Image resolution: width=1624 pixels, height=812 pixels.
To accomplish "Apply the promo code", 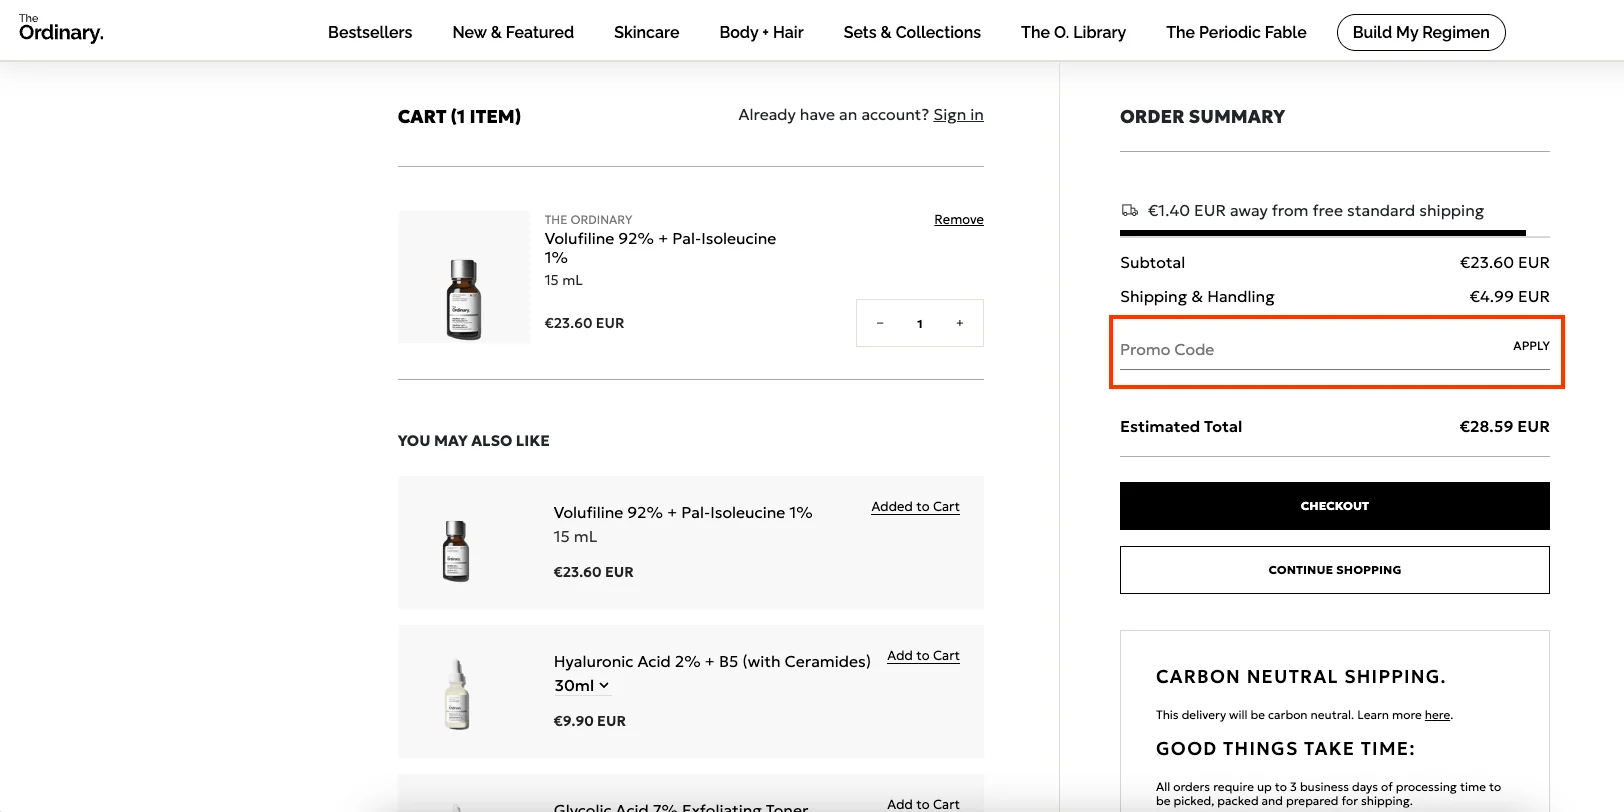I will pos(1531,346).
